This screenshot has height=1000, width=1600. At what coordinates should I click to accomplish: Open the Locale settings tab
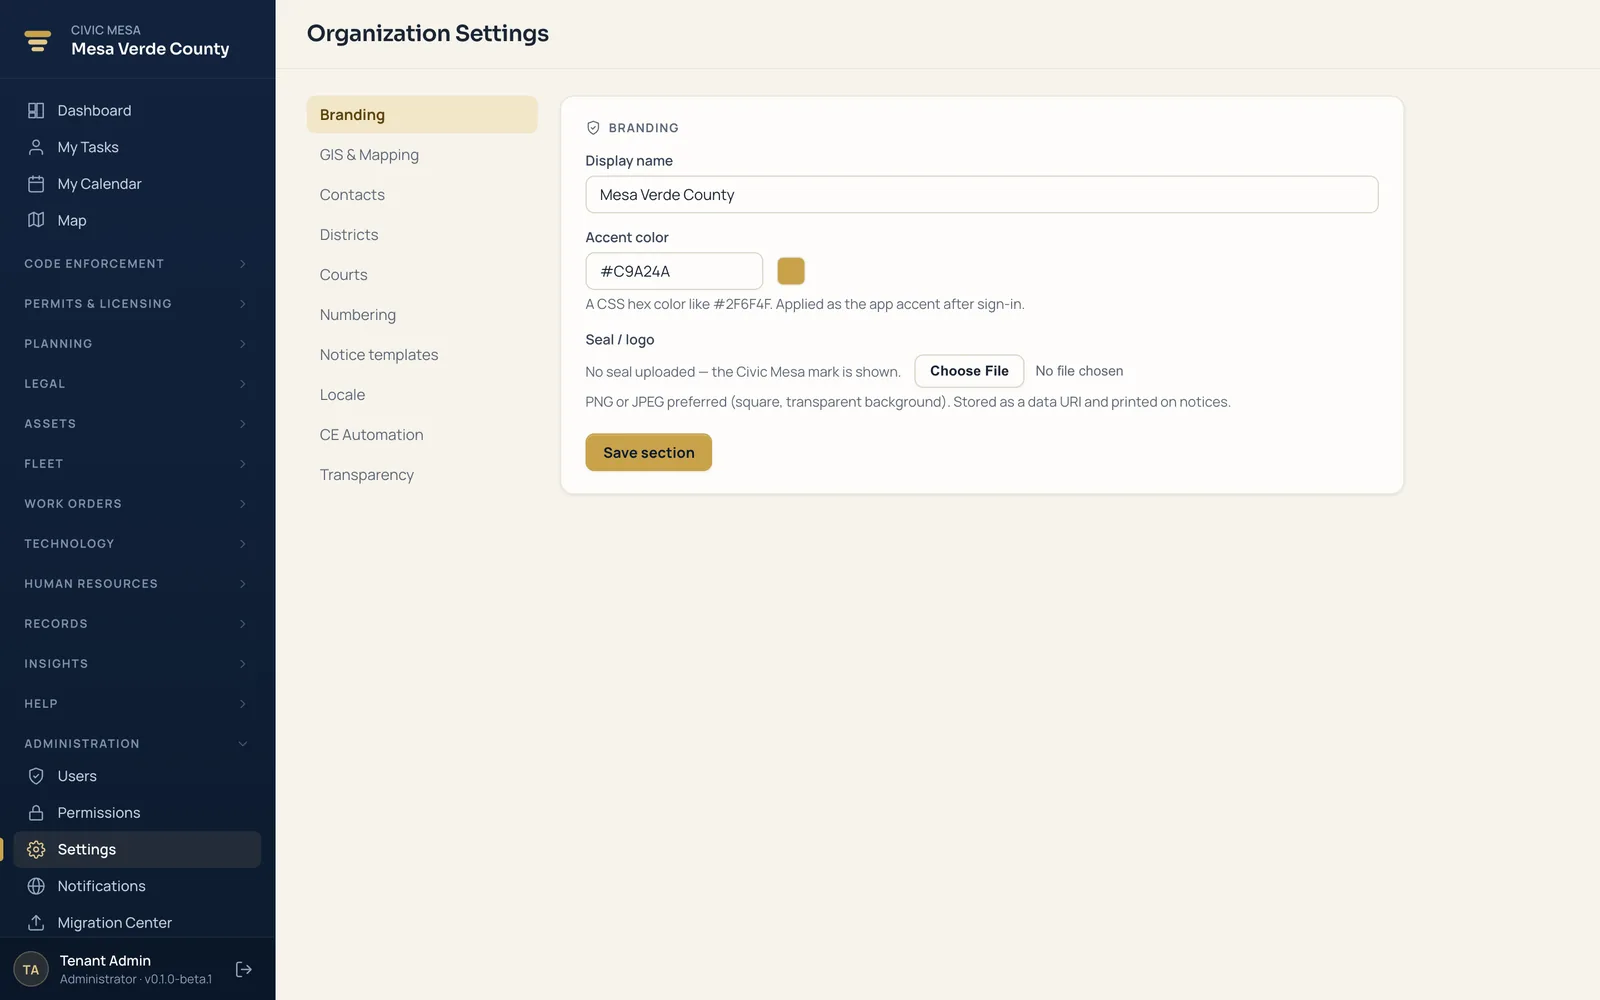point(422,395)
